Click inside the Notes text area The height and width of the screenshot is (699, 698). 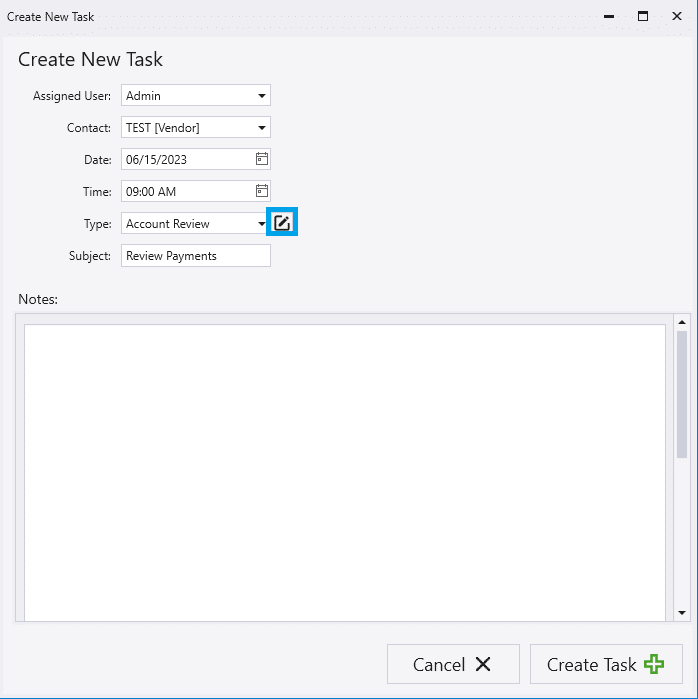(344, 470)
